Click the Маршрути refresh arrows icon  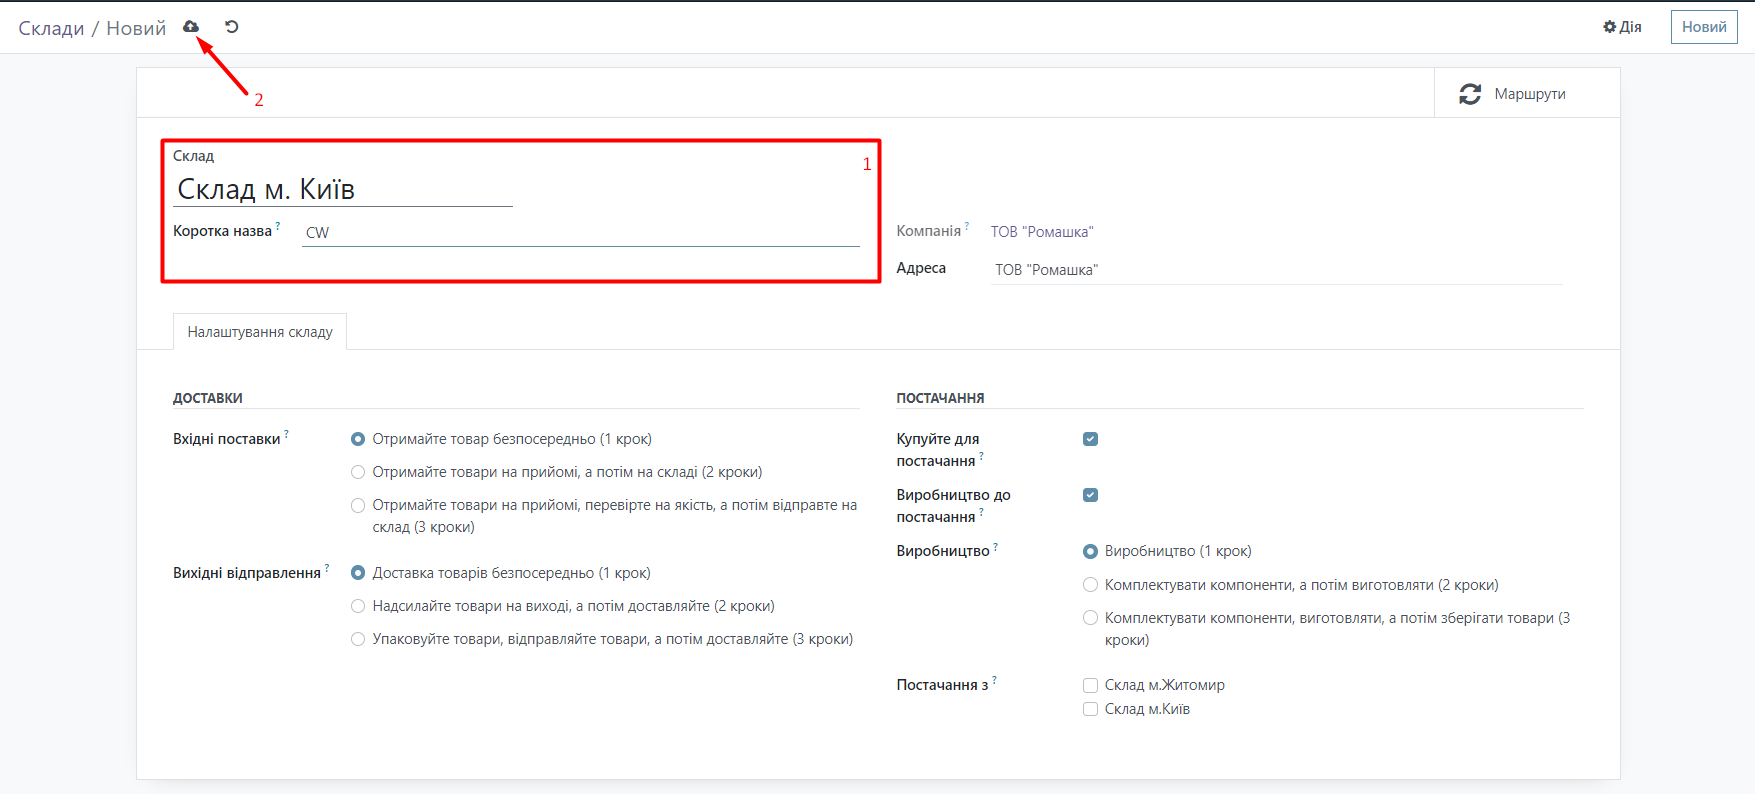coord(1469,94)
